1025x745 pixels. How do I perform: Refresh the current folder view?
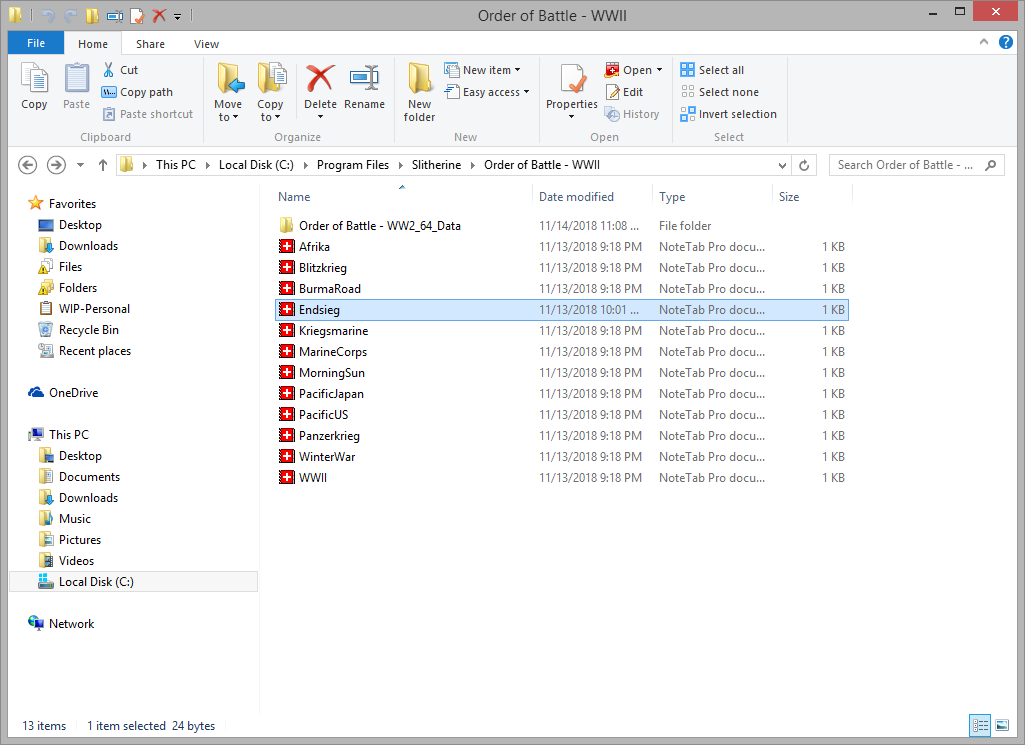pos(806,165)
